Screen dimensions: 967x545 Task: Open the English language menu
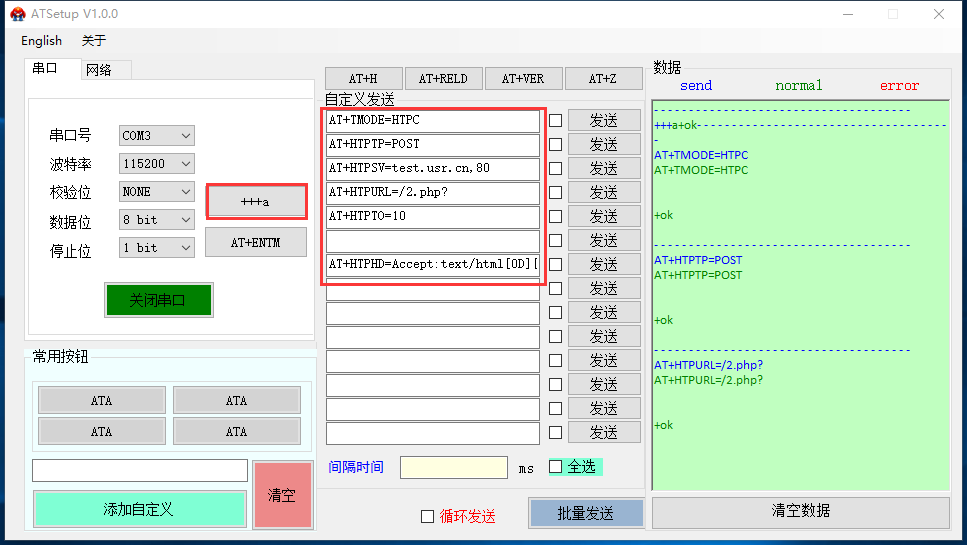[41, 41]
